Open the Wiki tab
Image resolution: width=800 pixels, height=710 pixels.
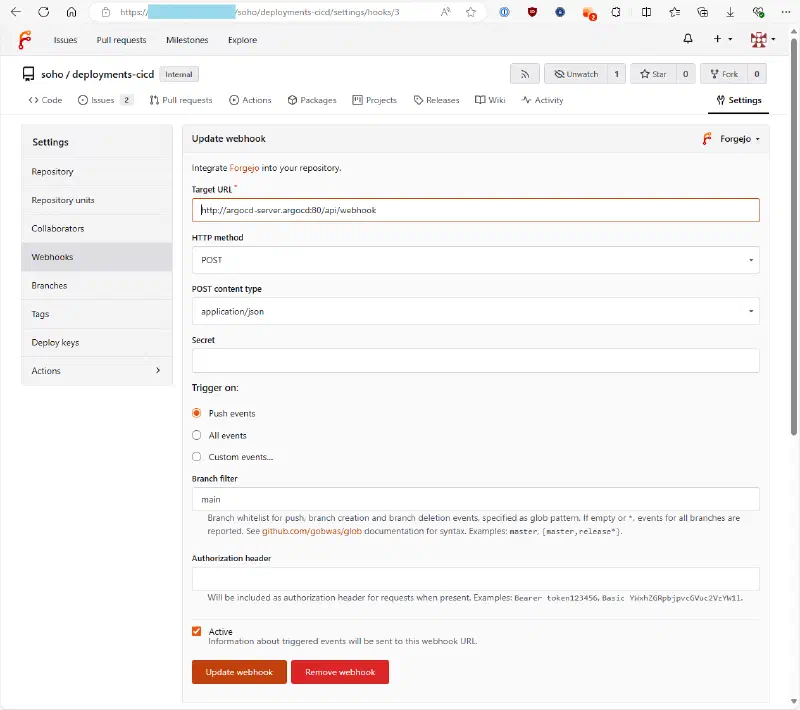pyautogui.click(x=490, y=100)
